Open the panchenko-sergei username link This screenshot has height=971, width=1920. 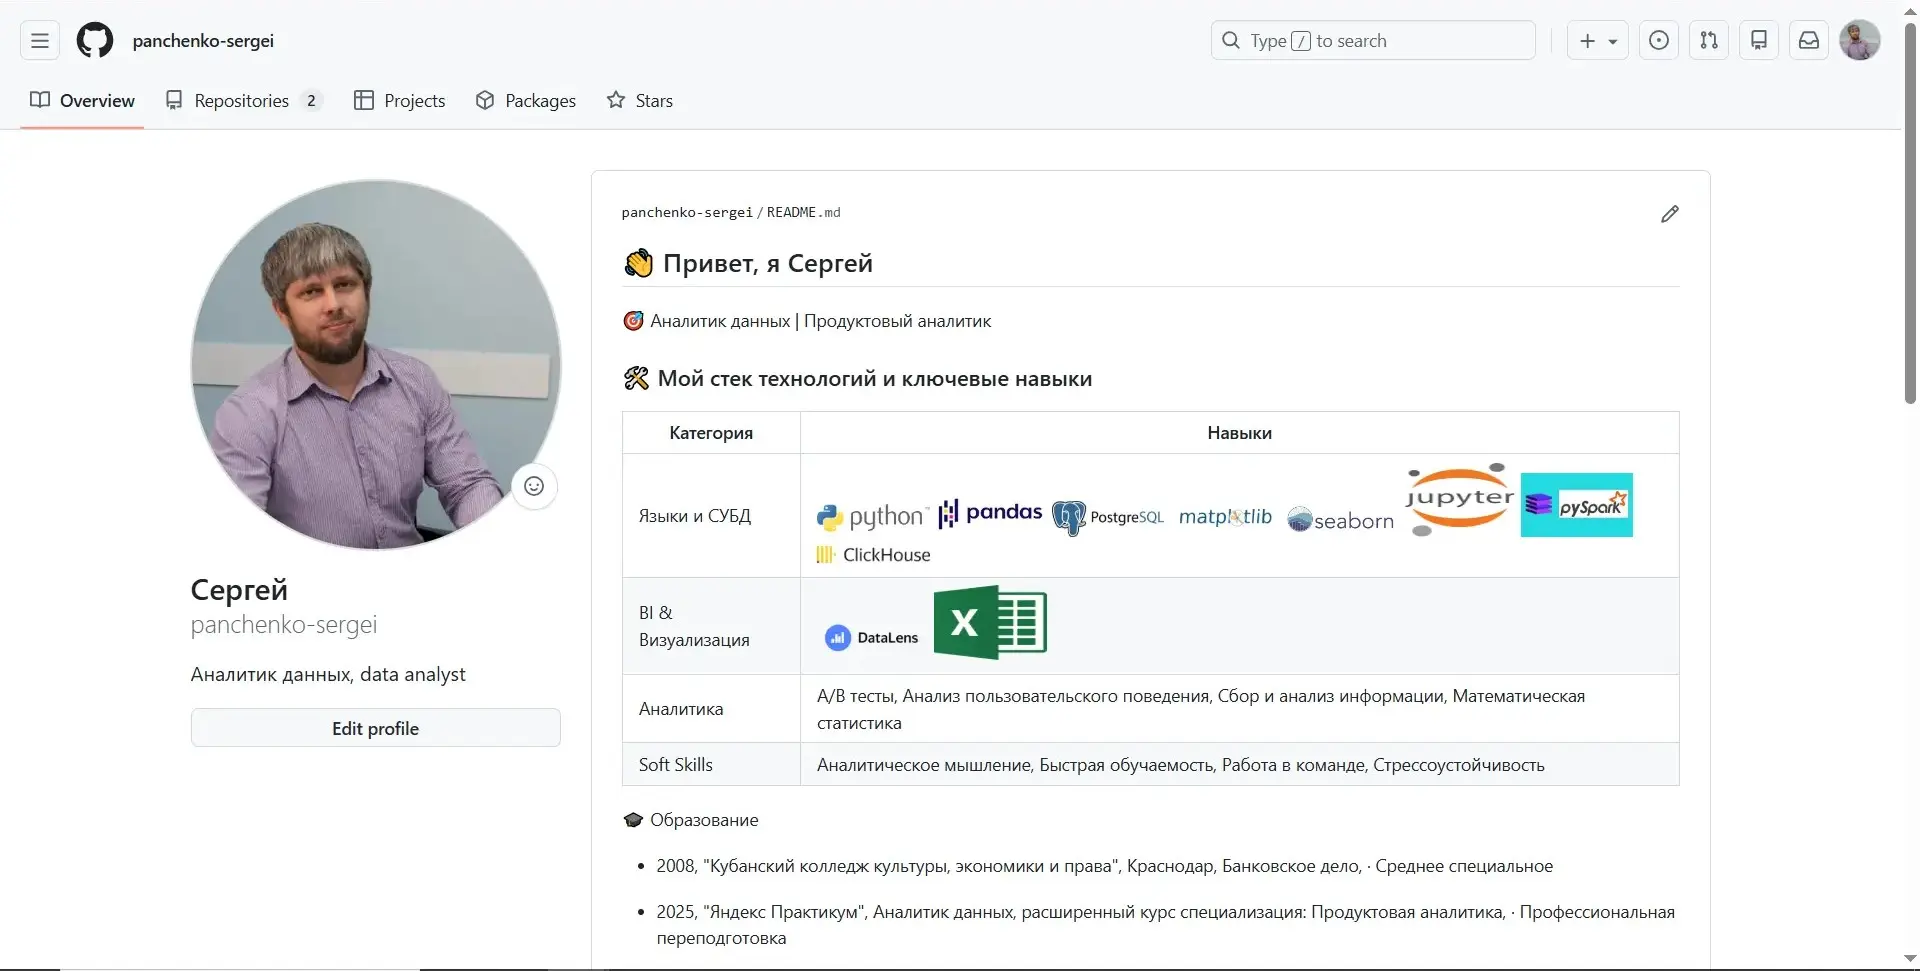[204, 40]
